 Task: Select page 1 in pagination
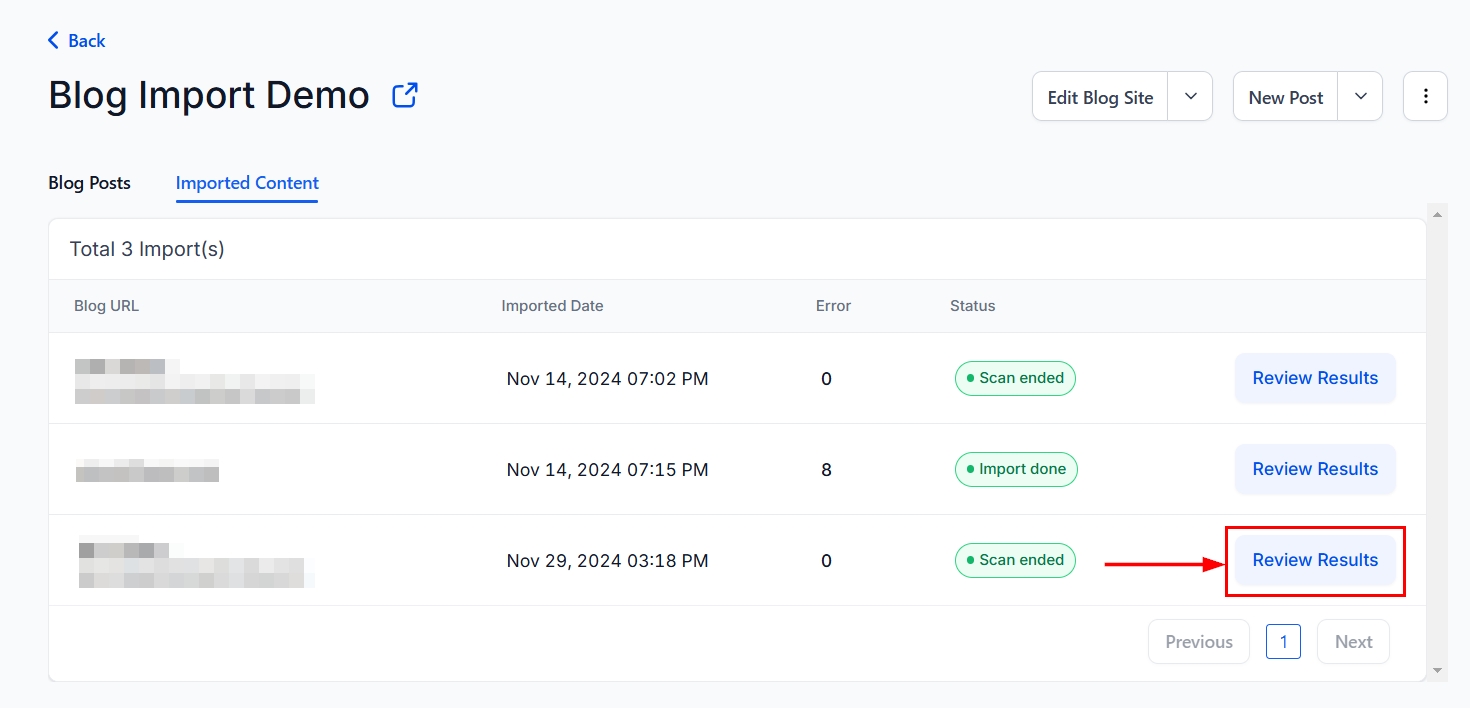tap(1283, 642)
